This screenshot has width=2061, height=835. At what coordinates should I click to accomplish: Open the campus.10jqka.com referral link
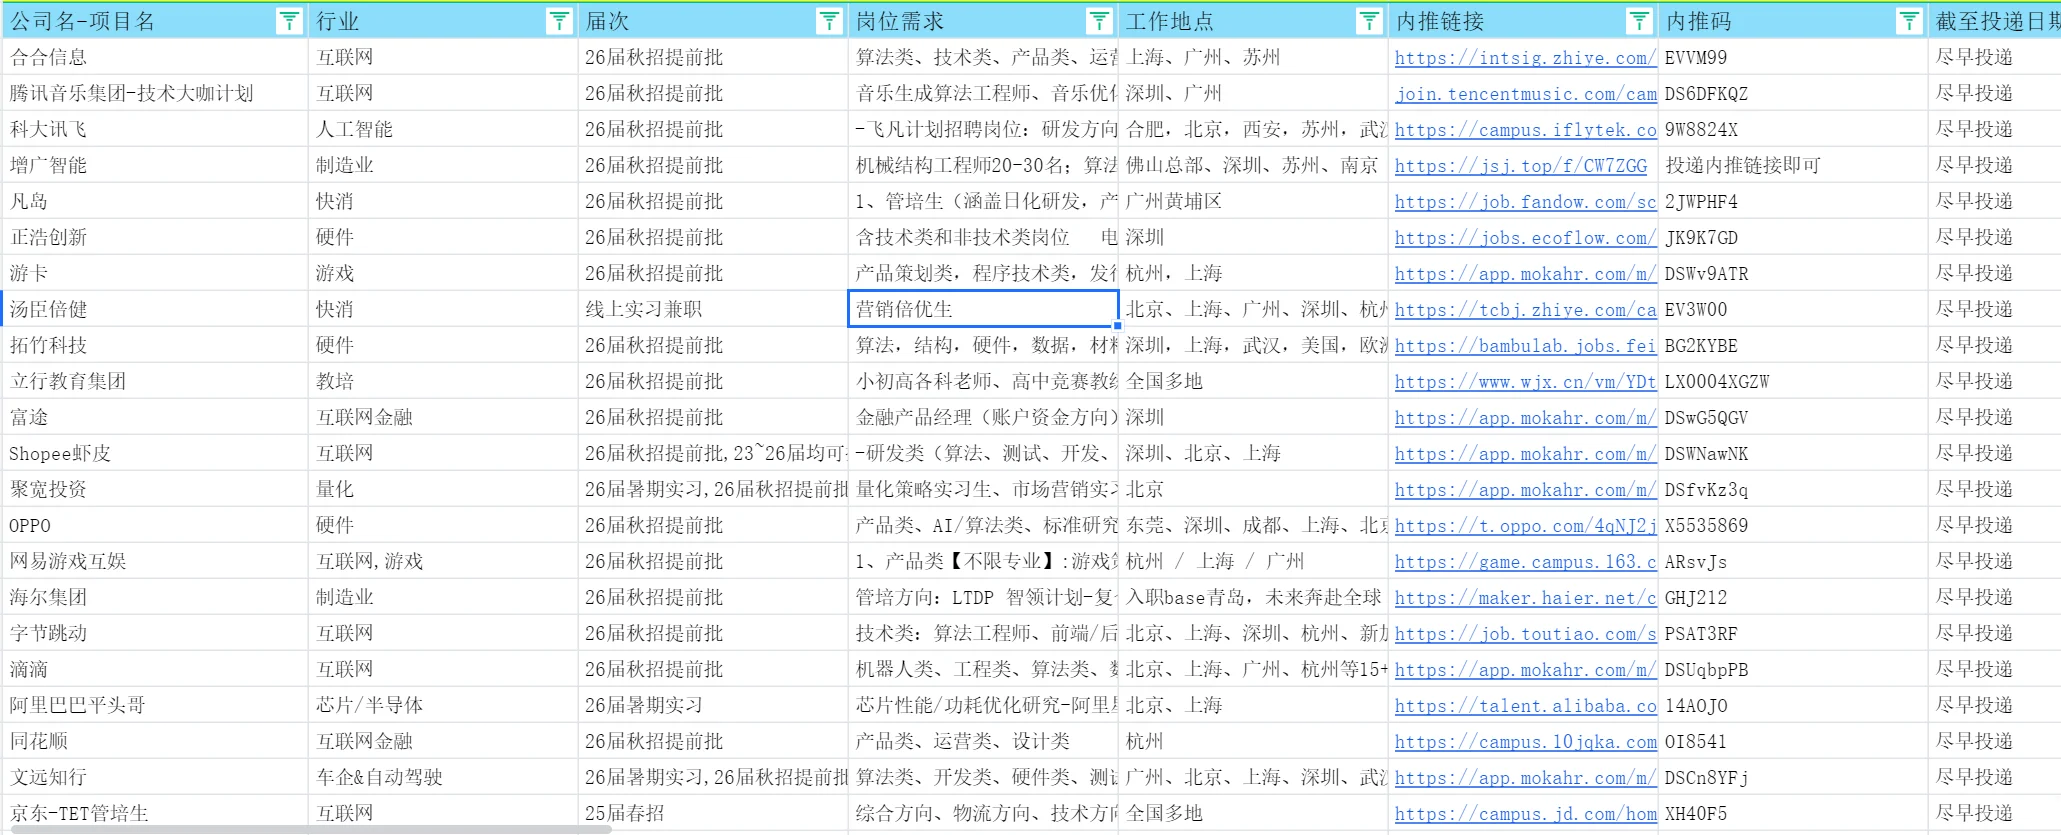point(1525,742)
